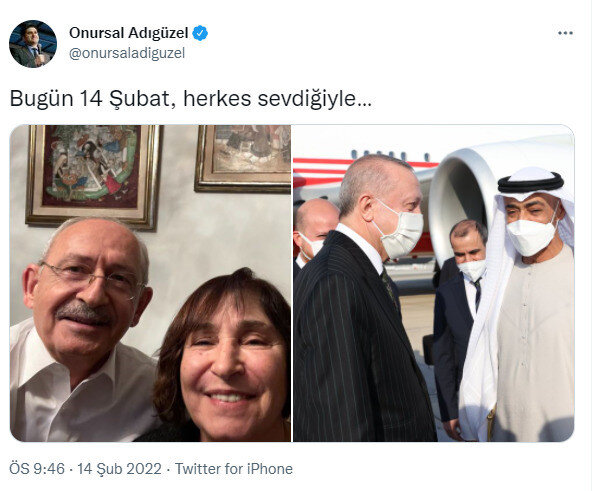Click the blue verified badge icon
The height and width of the screenshot is (491, 592).
(x=200, y=33)
